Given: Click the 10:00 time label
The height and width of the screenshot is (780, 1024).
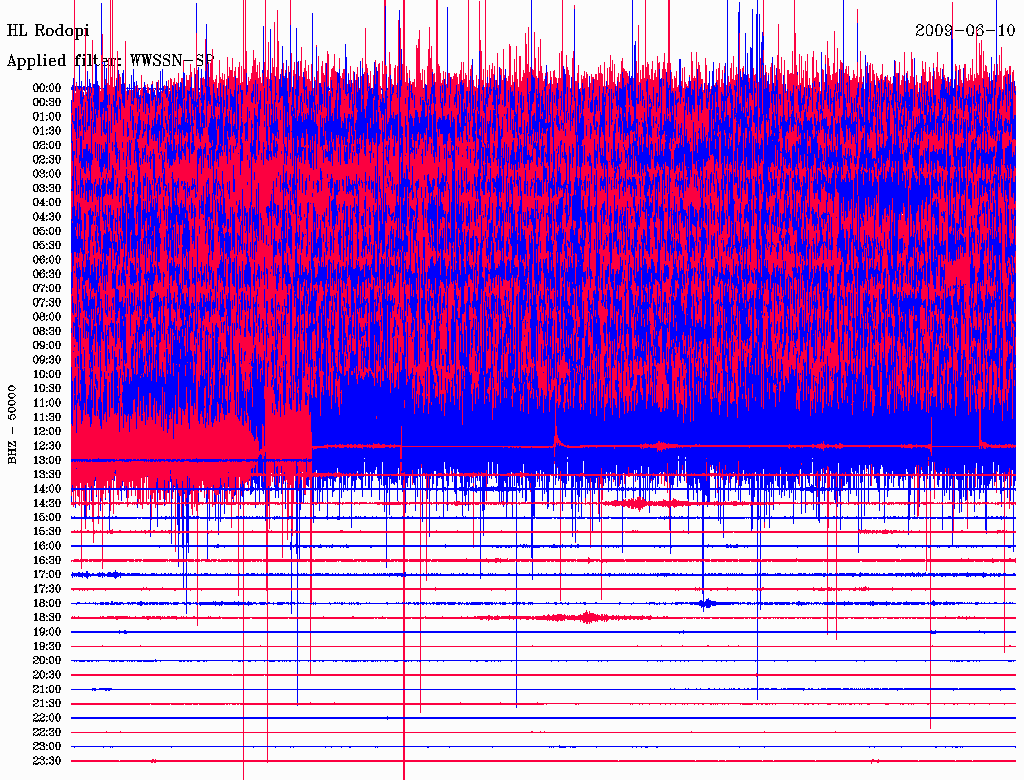Looking at the screenshot, I should [47, 374].
